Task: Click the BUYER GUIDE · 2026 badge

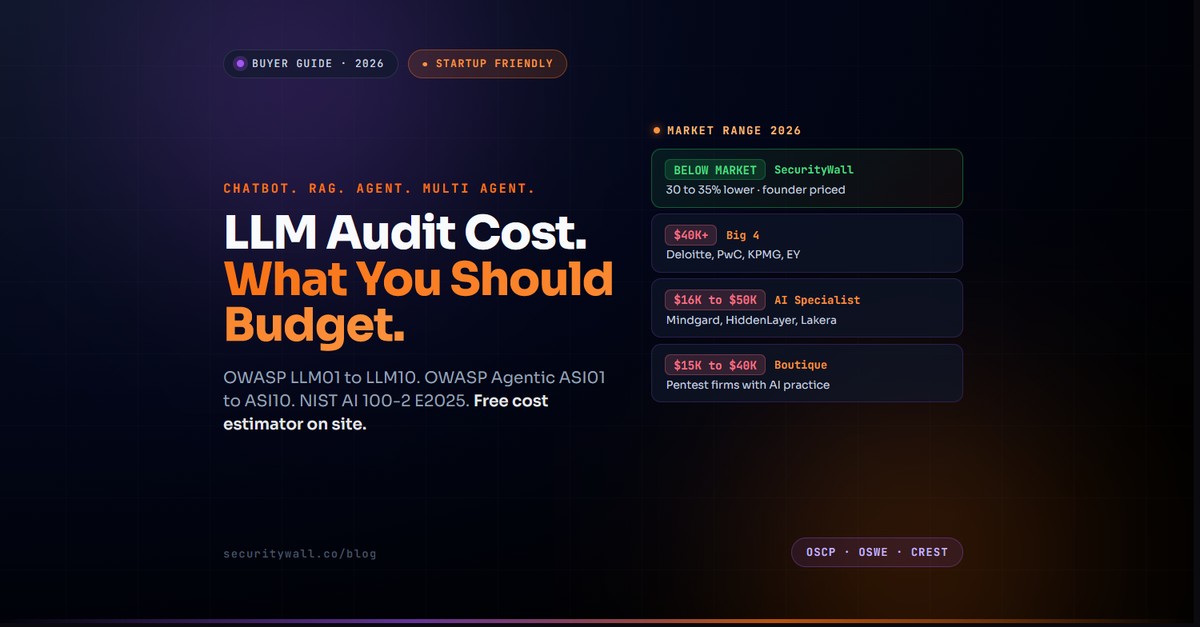Action: point(310,64)
